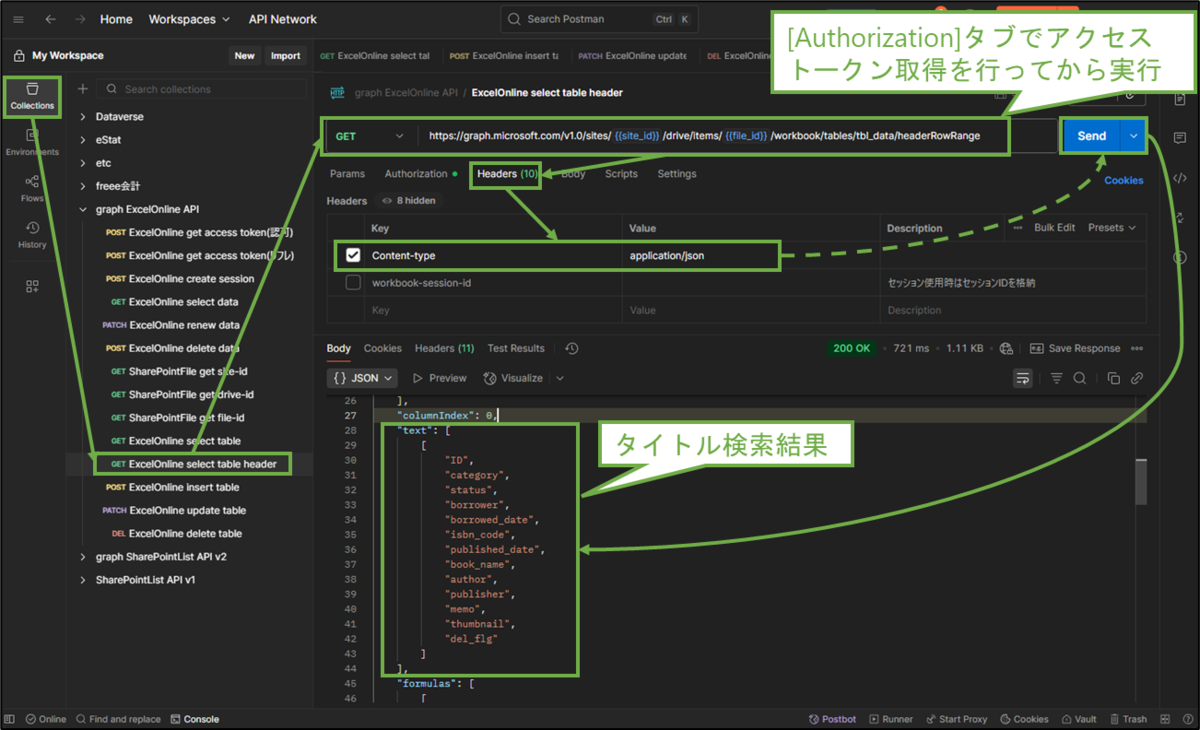Open the hamburger menu in title bar
The height and width of the screenshot is (730, 1200).
coord(17,19)
